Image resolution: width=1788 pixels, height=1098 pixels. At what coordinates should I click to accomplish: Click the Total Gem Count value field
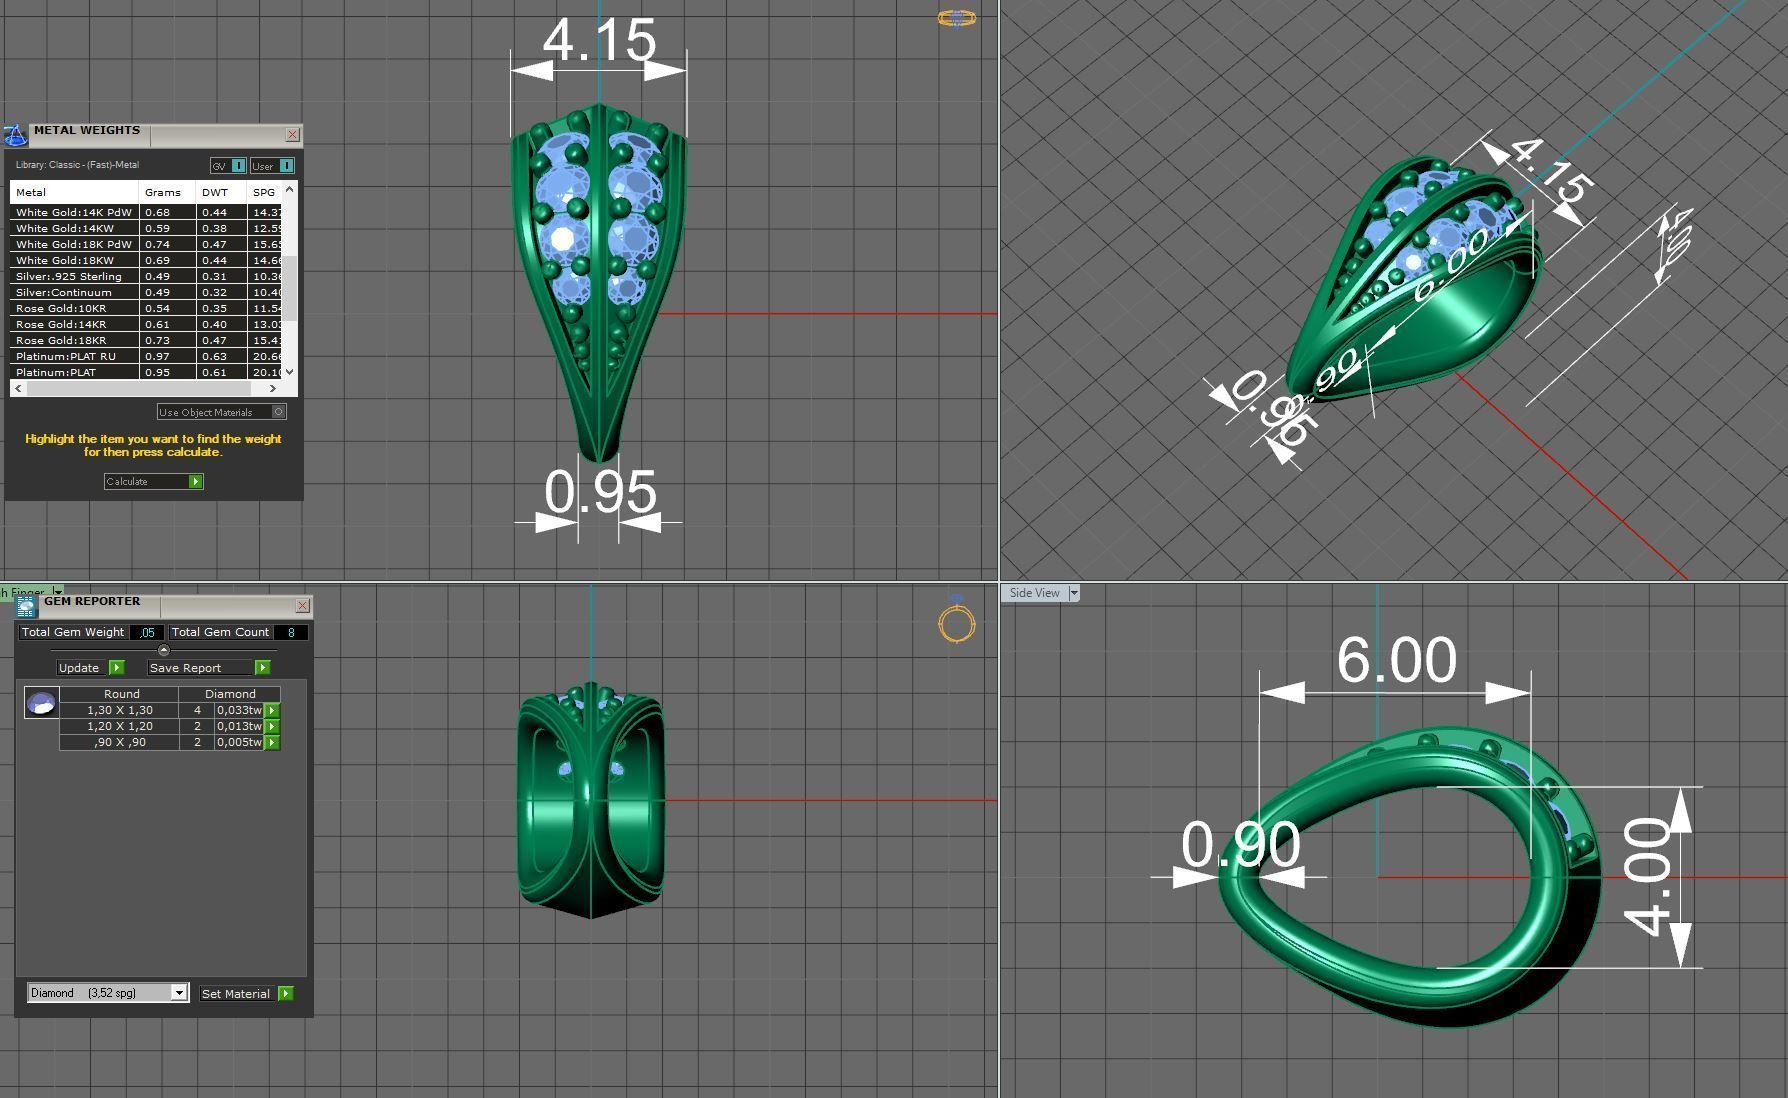point(291,632)
